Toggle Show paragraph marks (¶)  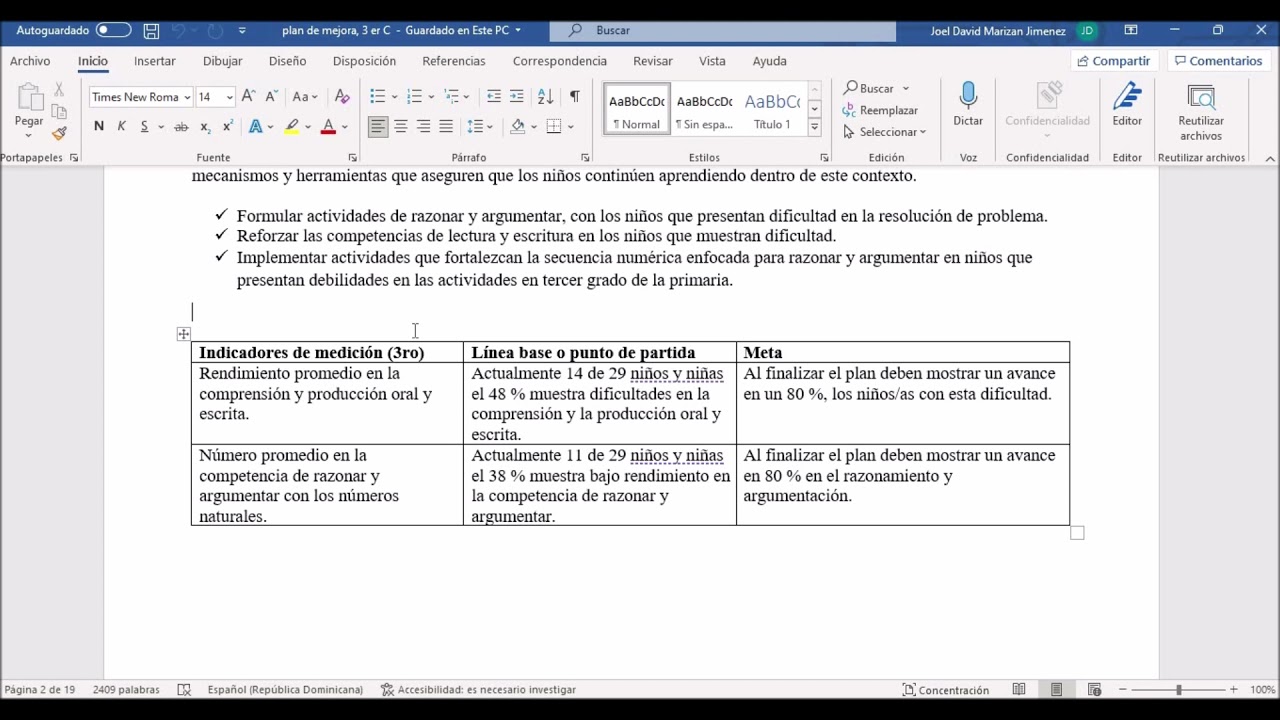(574, 97)
